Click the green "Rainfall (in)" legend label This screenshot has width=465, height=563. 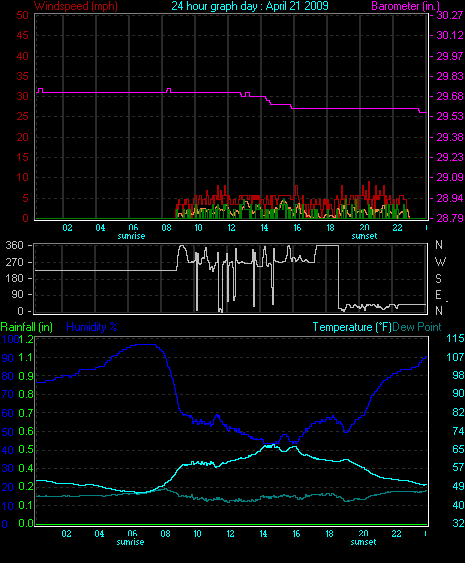pyautogui.click(x=27, y=327)
